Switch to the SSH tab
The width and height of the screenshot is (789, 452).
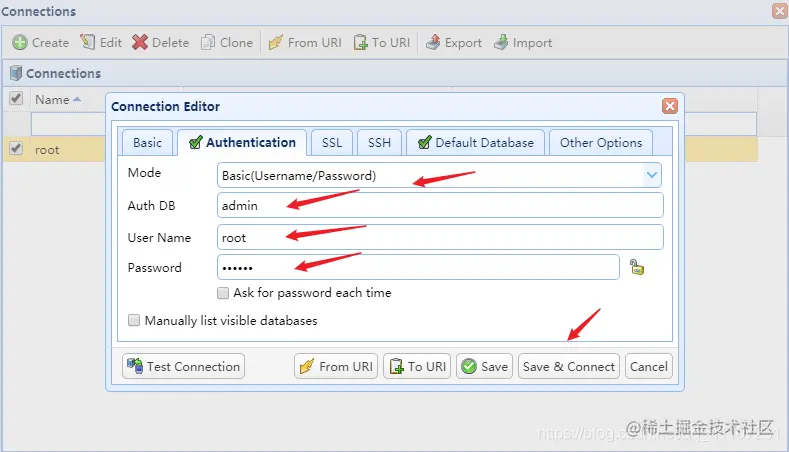[x=379, y=143]
